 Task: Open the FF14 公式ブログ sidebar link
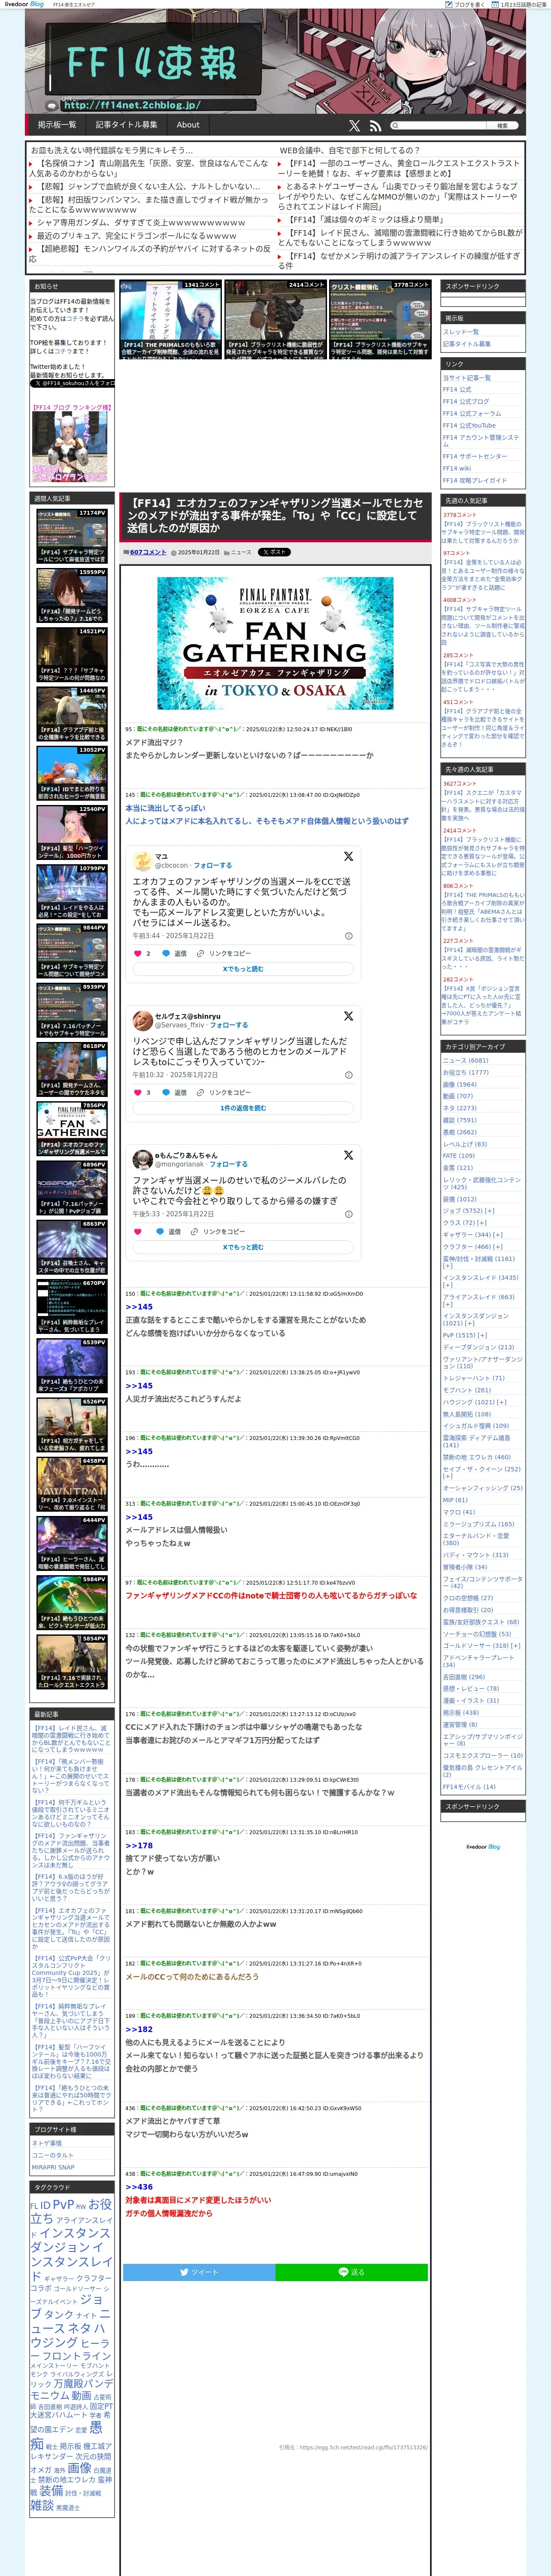pyautogui.click(x=466, y=401)
